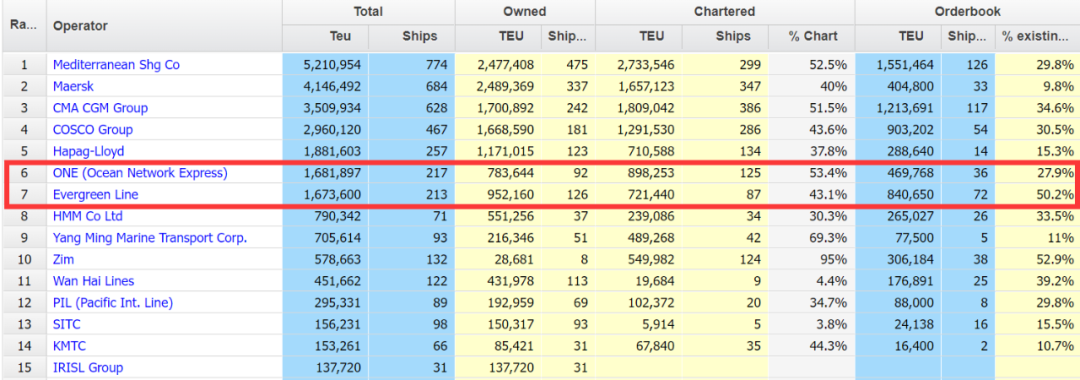Open the Wan Hai Lines link

[x=93, y=281]
